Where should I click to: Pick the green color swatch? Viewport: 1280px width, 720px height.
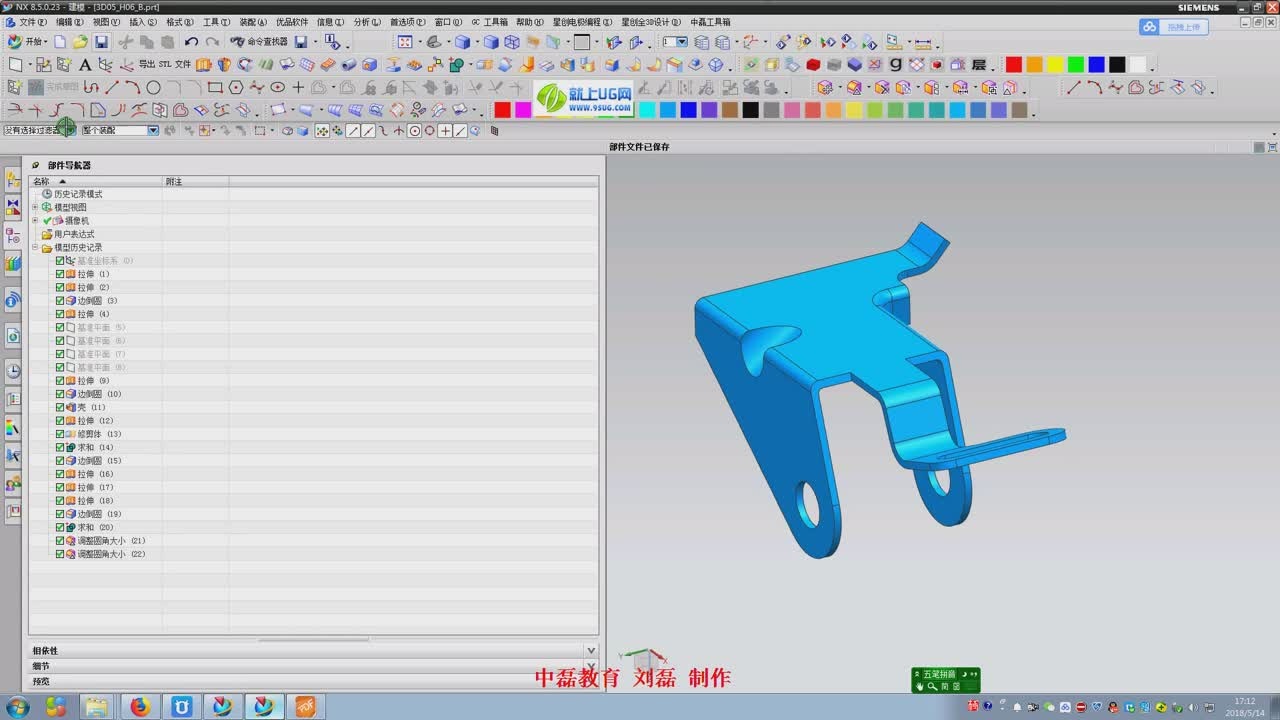1076,64
